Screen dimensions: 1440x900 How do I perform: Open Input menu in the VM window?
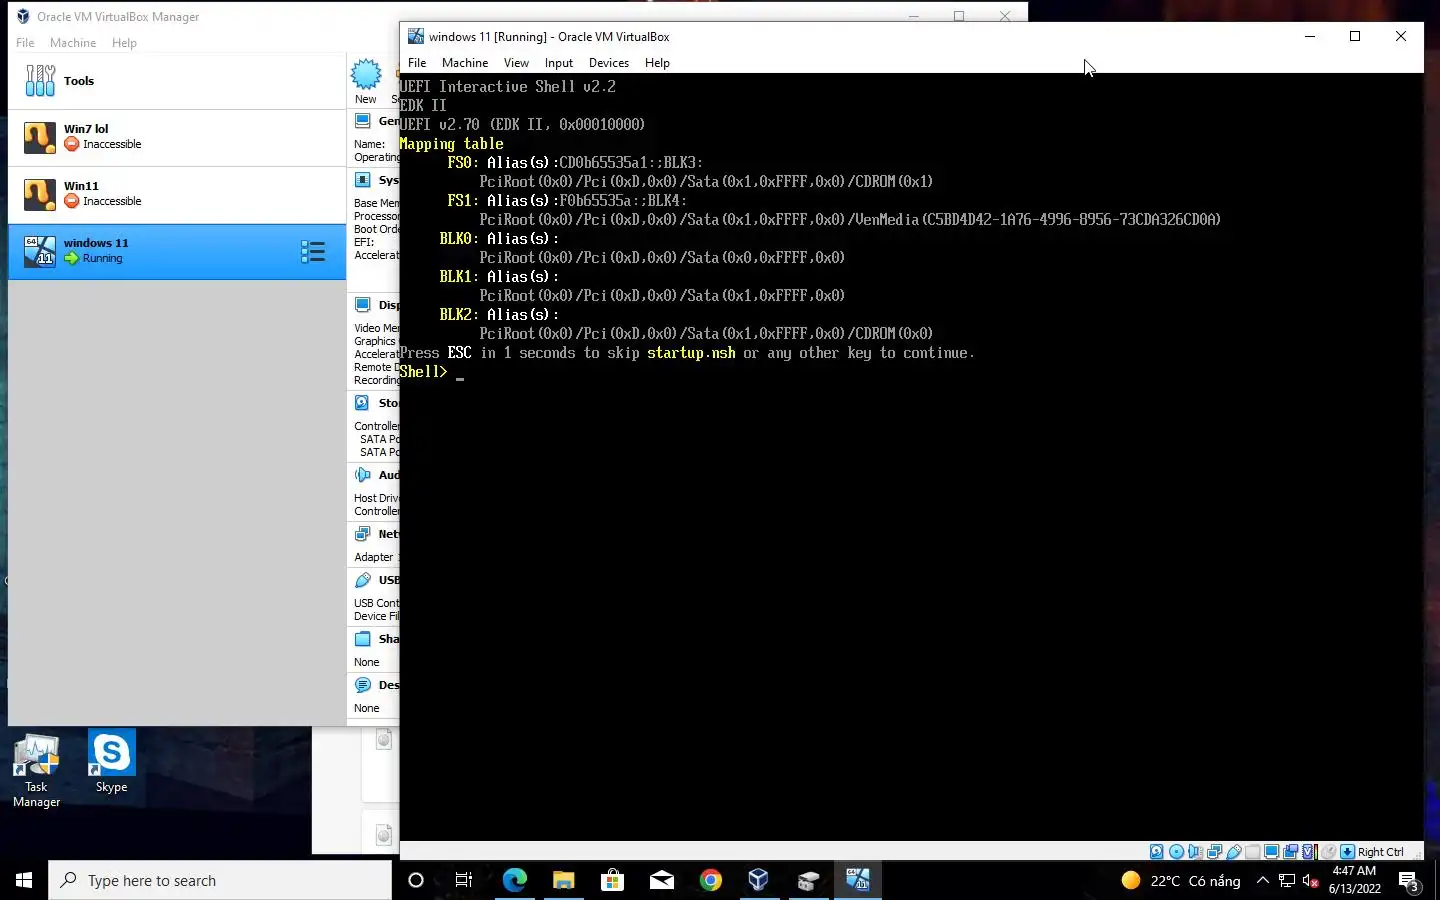pos(559,63)
